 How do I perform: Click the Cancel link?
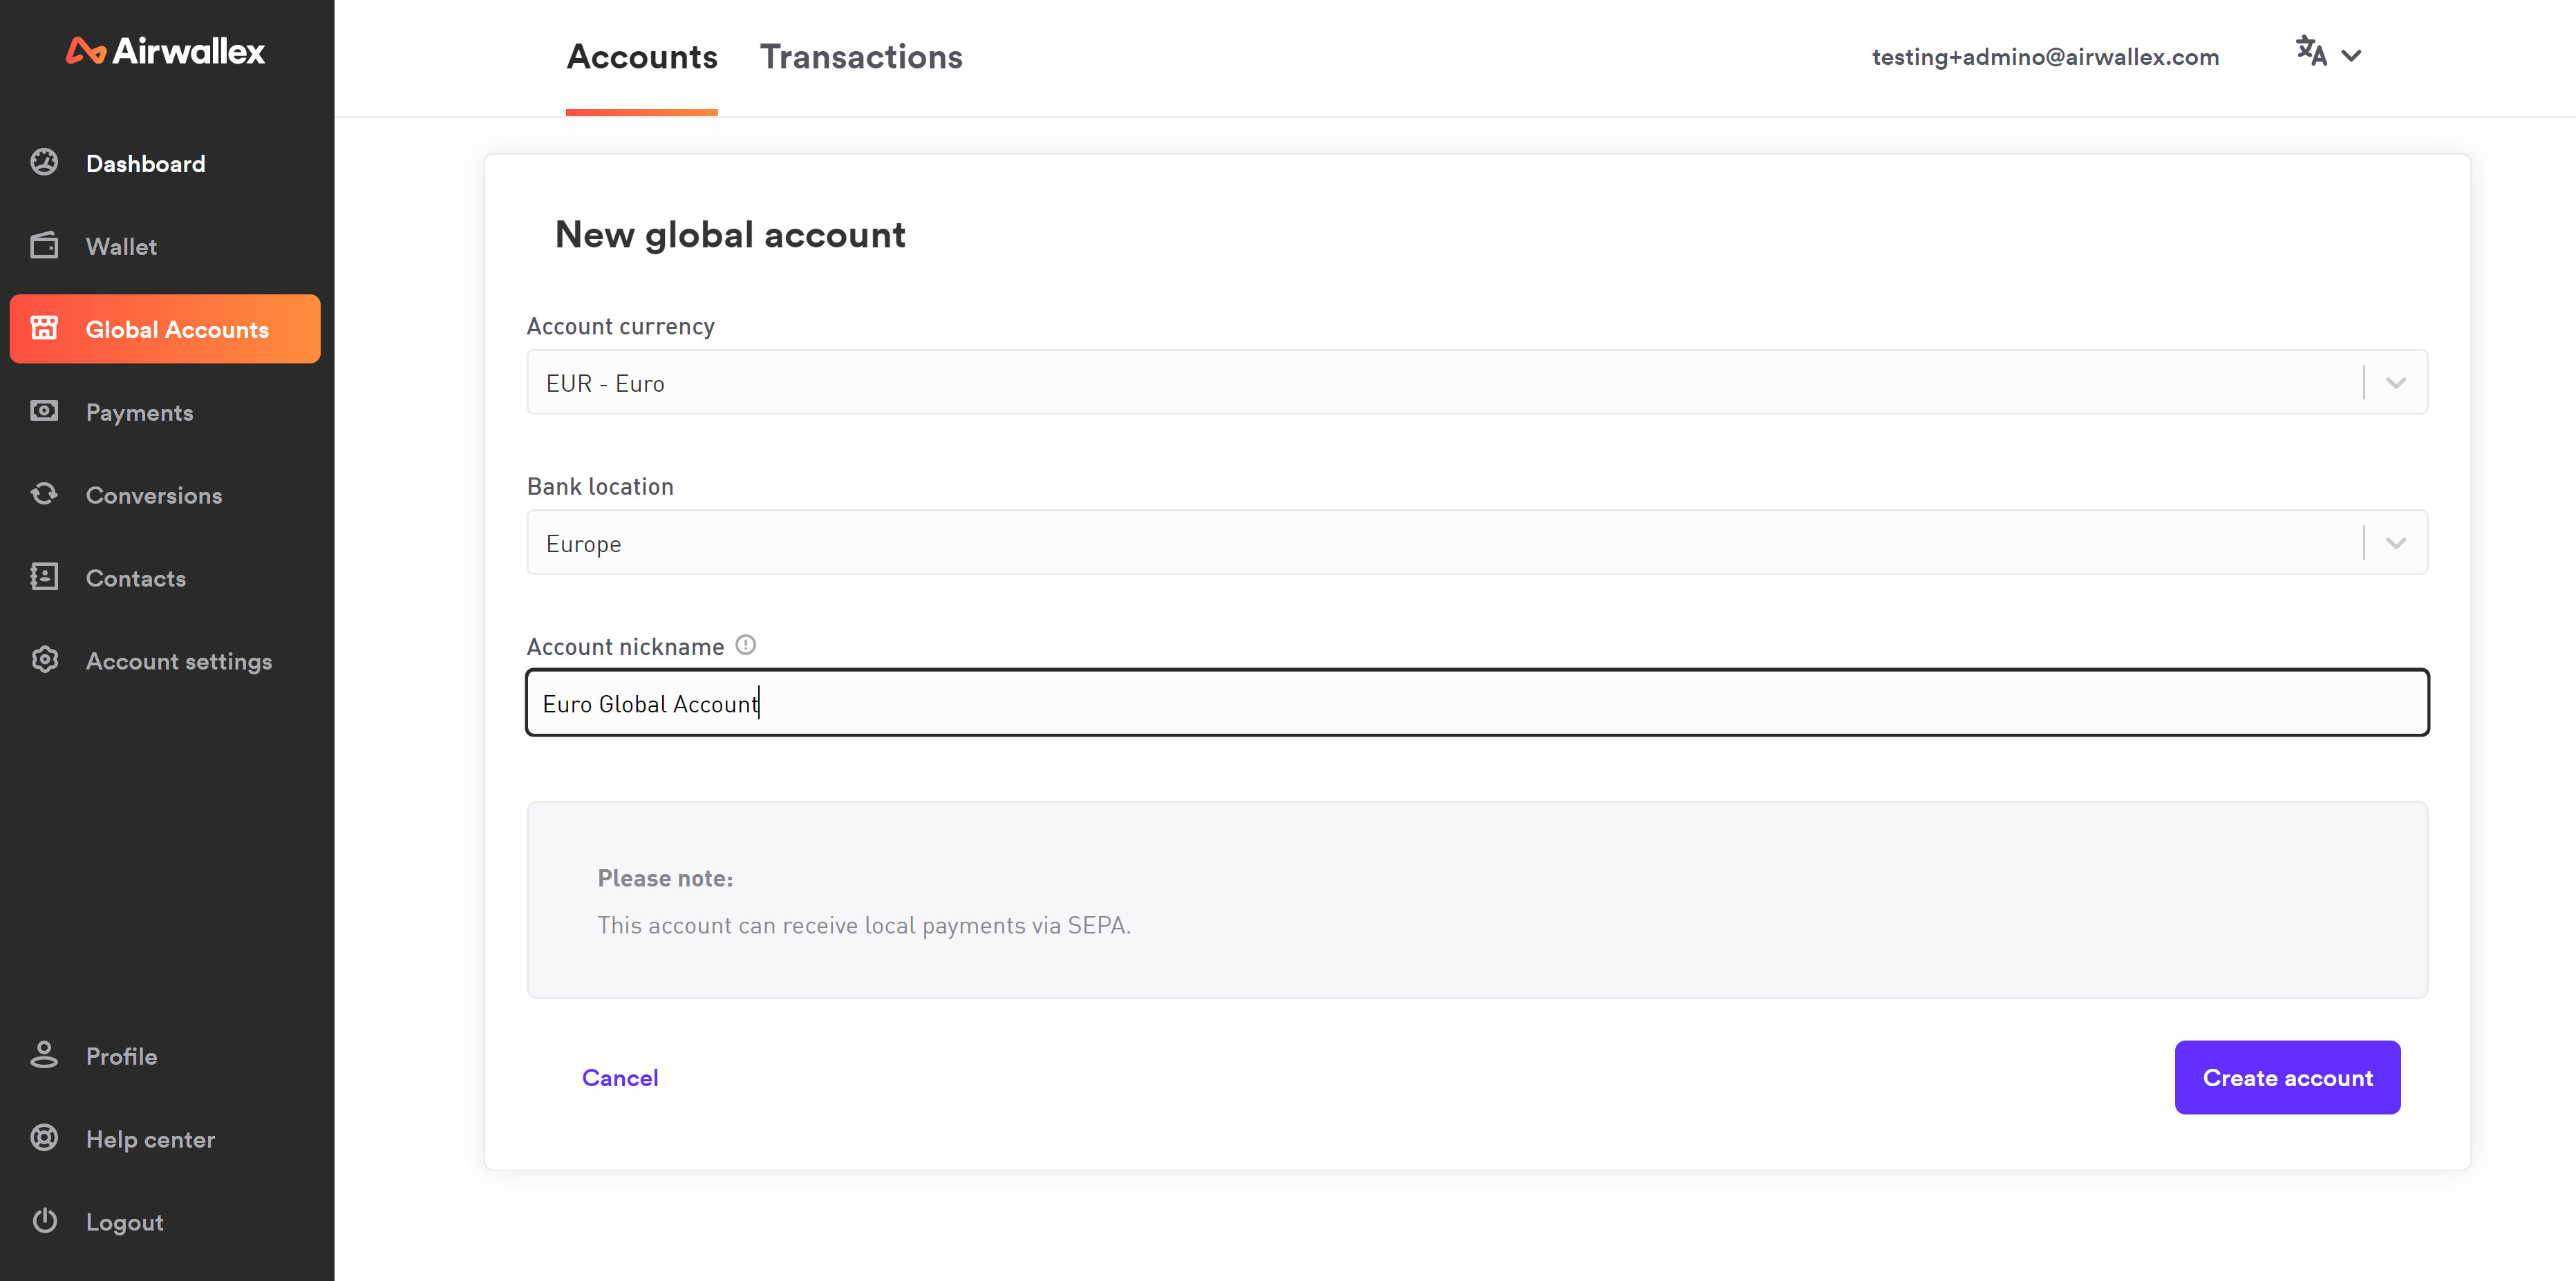click(x=620, y=1078)
